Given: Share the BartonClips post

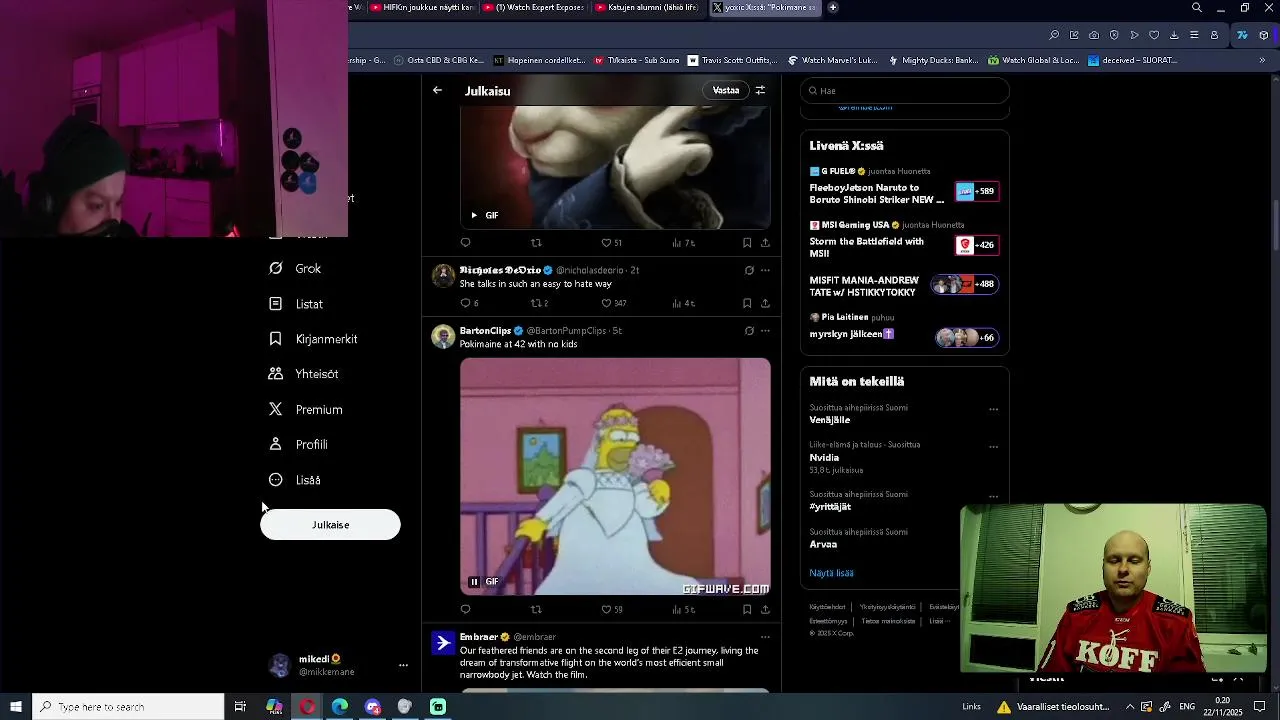Looking at the screenshot, I should (x=765, y=609).
